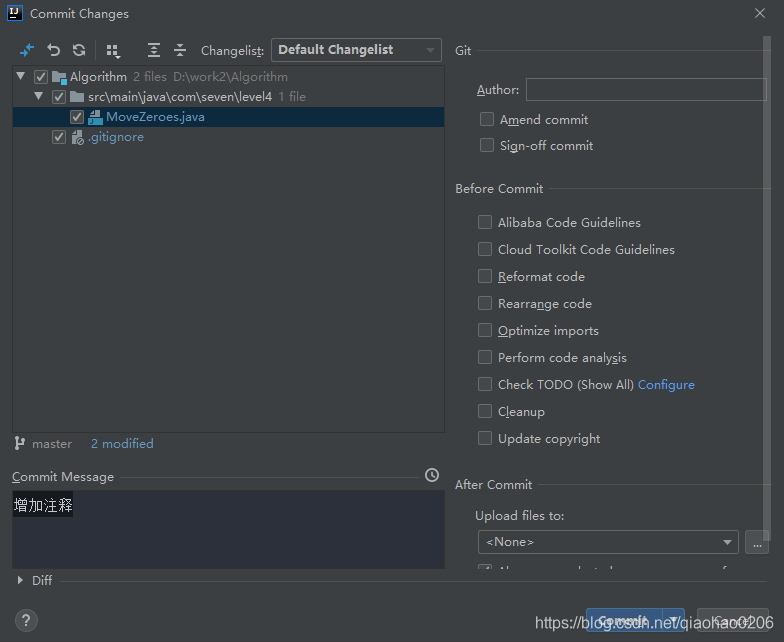Screen dimensions: 784x642
Task: Enable Optimize imports option
Action: 485,330
